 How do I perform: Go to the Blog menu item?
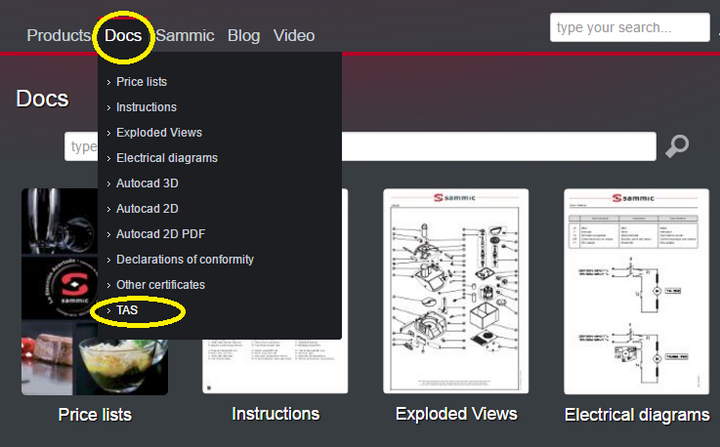click(243, 35)
